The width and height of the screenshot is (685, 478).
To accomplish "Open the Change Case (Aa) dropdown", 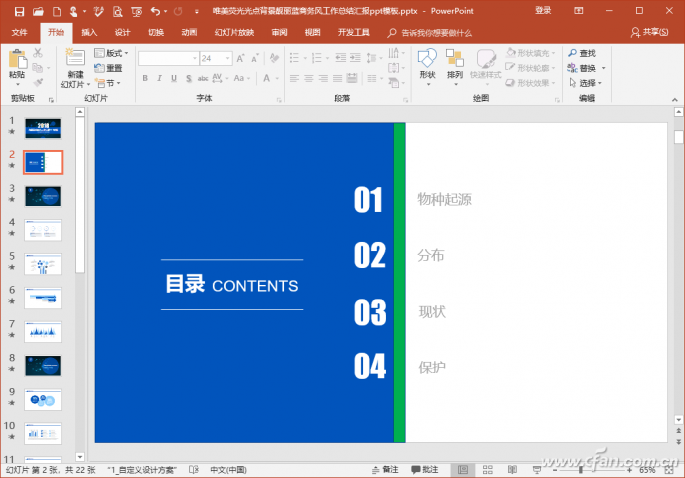I will click(242, 78).
